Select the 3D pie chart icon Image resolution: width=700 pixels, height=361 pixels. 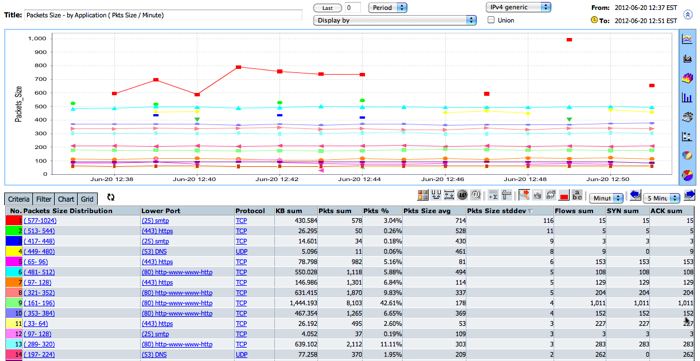688,156
